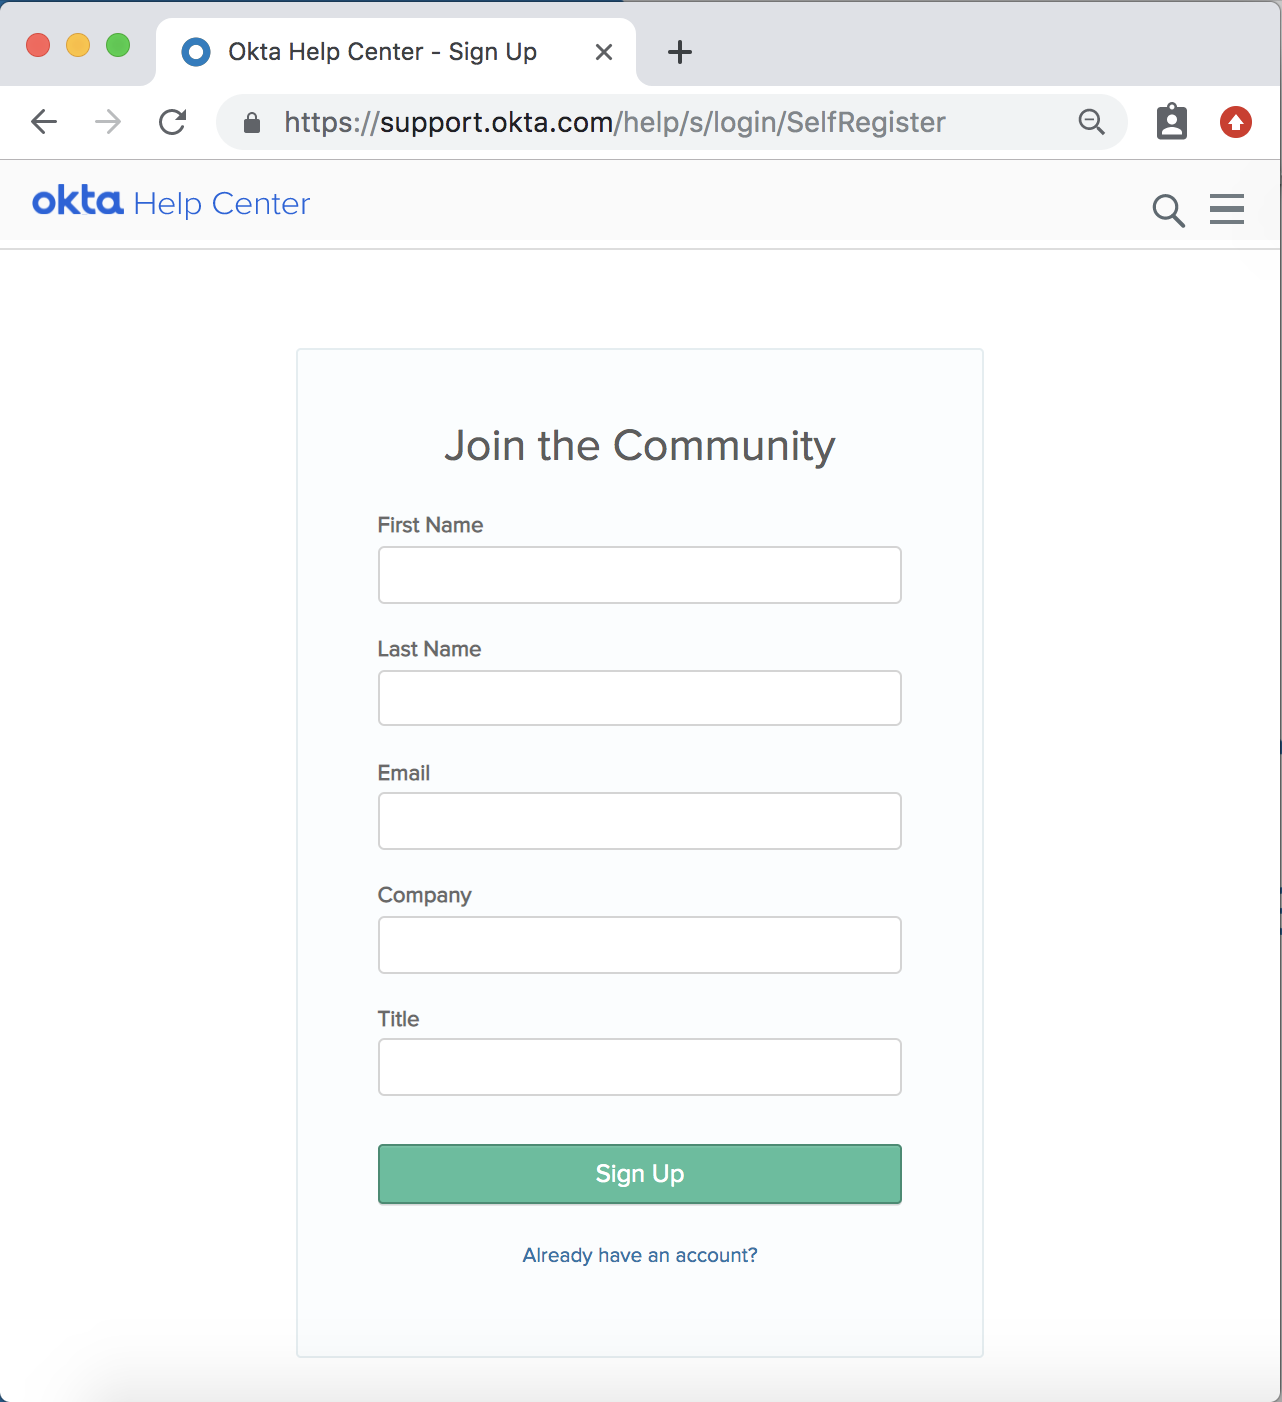Click the Company input field
The width and height of the screenshot is (1282, 1402).
(640, 945)
